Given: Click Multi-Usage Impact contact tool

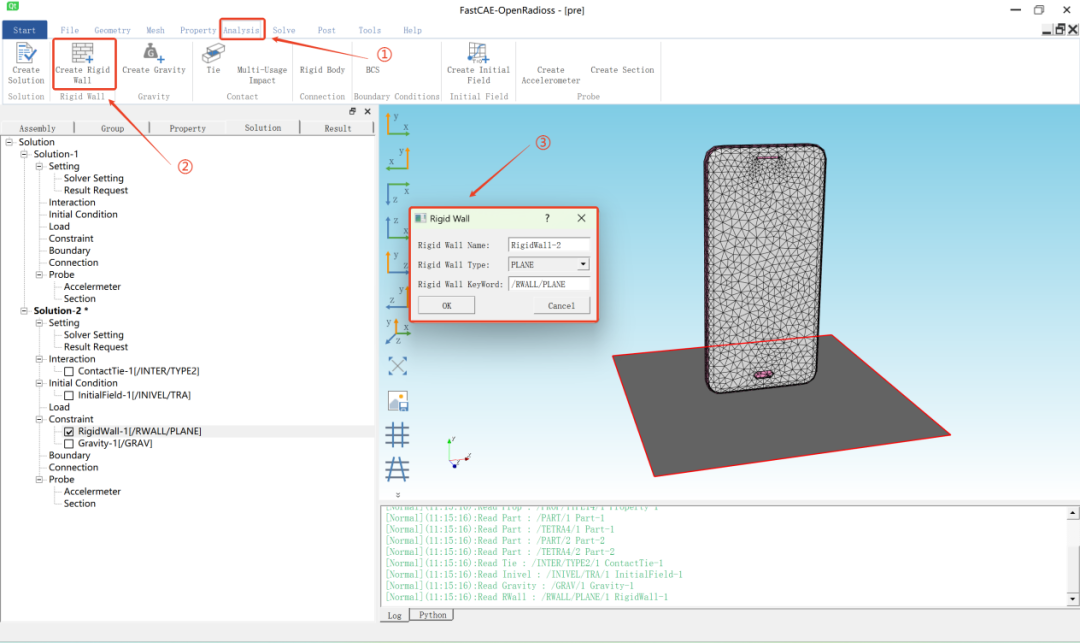Looking at the screenshot, I should (x=262, y=74).
